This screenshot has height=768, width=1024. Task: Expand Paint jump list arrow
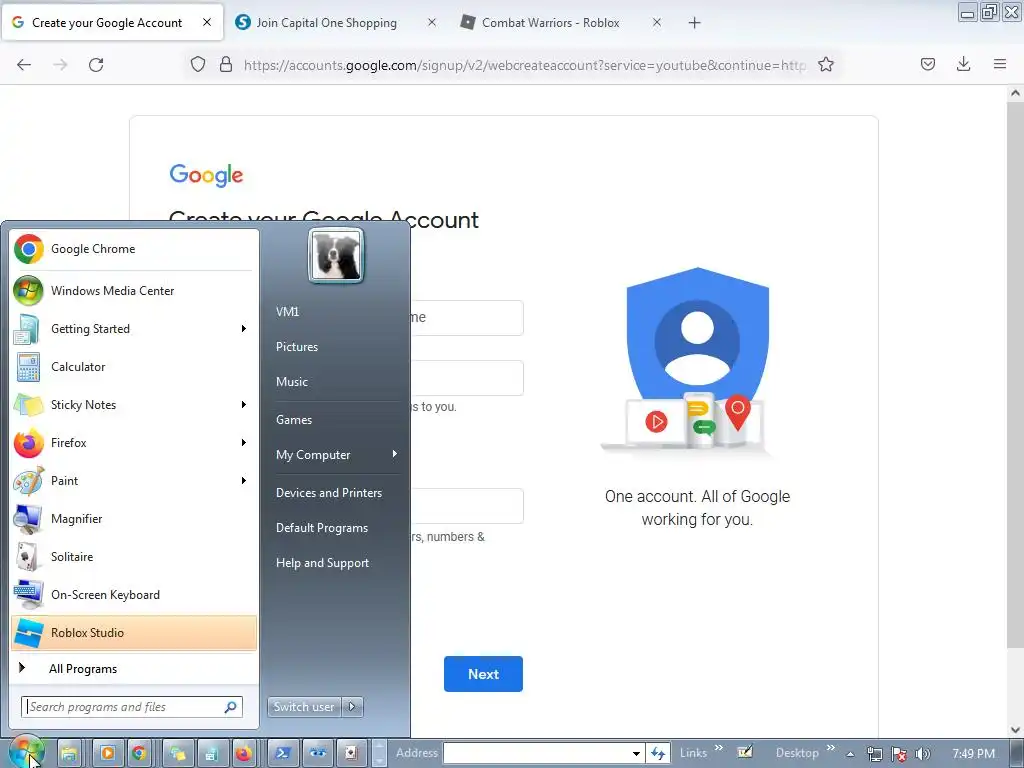(244, 480)
